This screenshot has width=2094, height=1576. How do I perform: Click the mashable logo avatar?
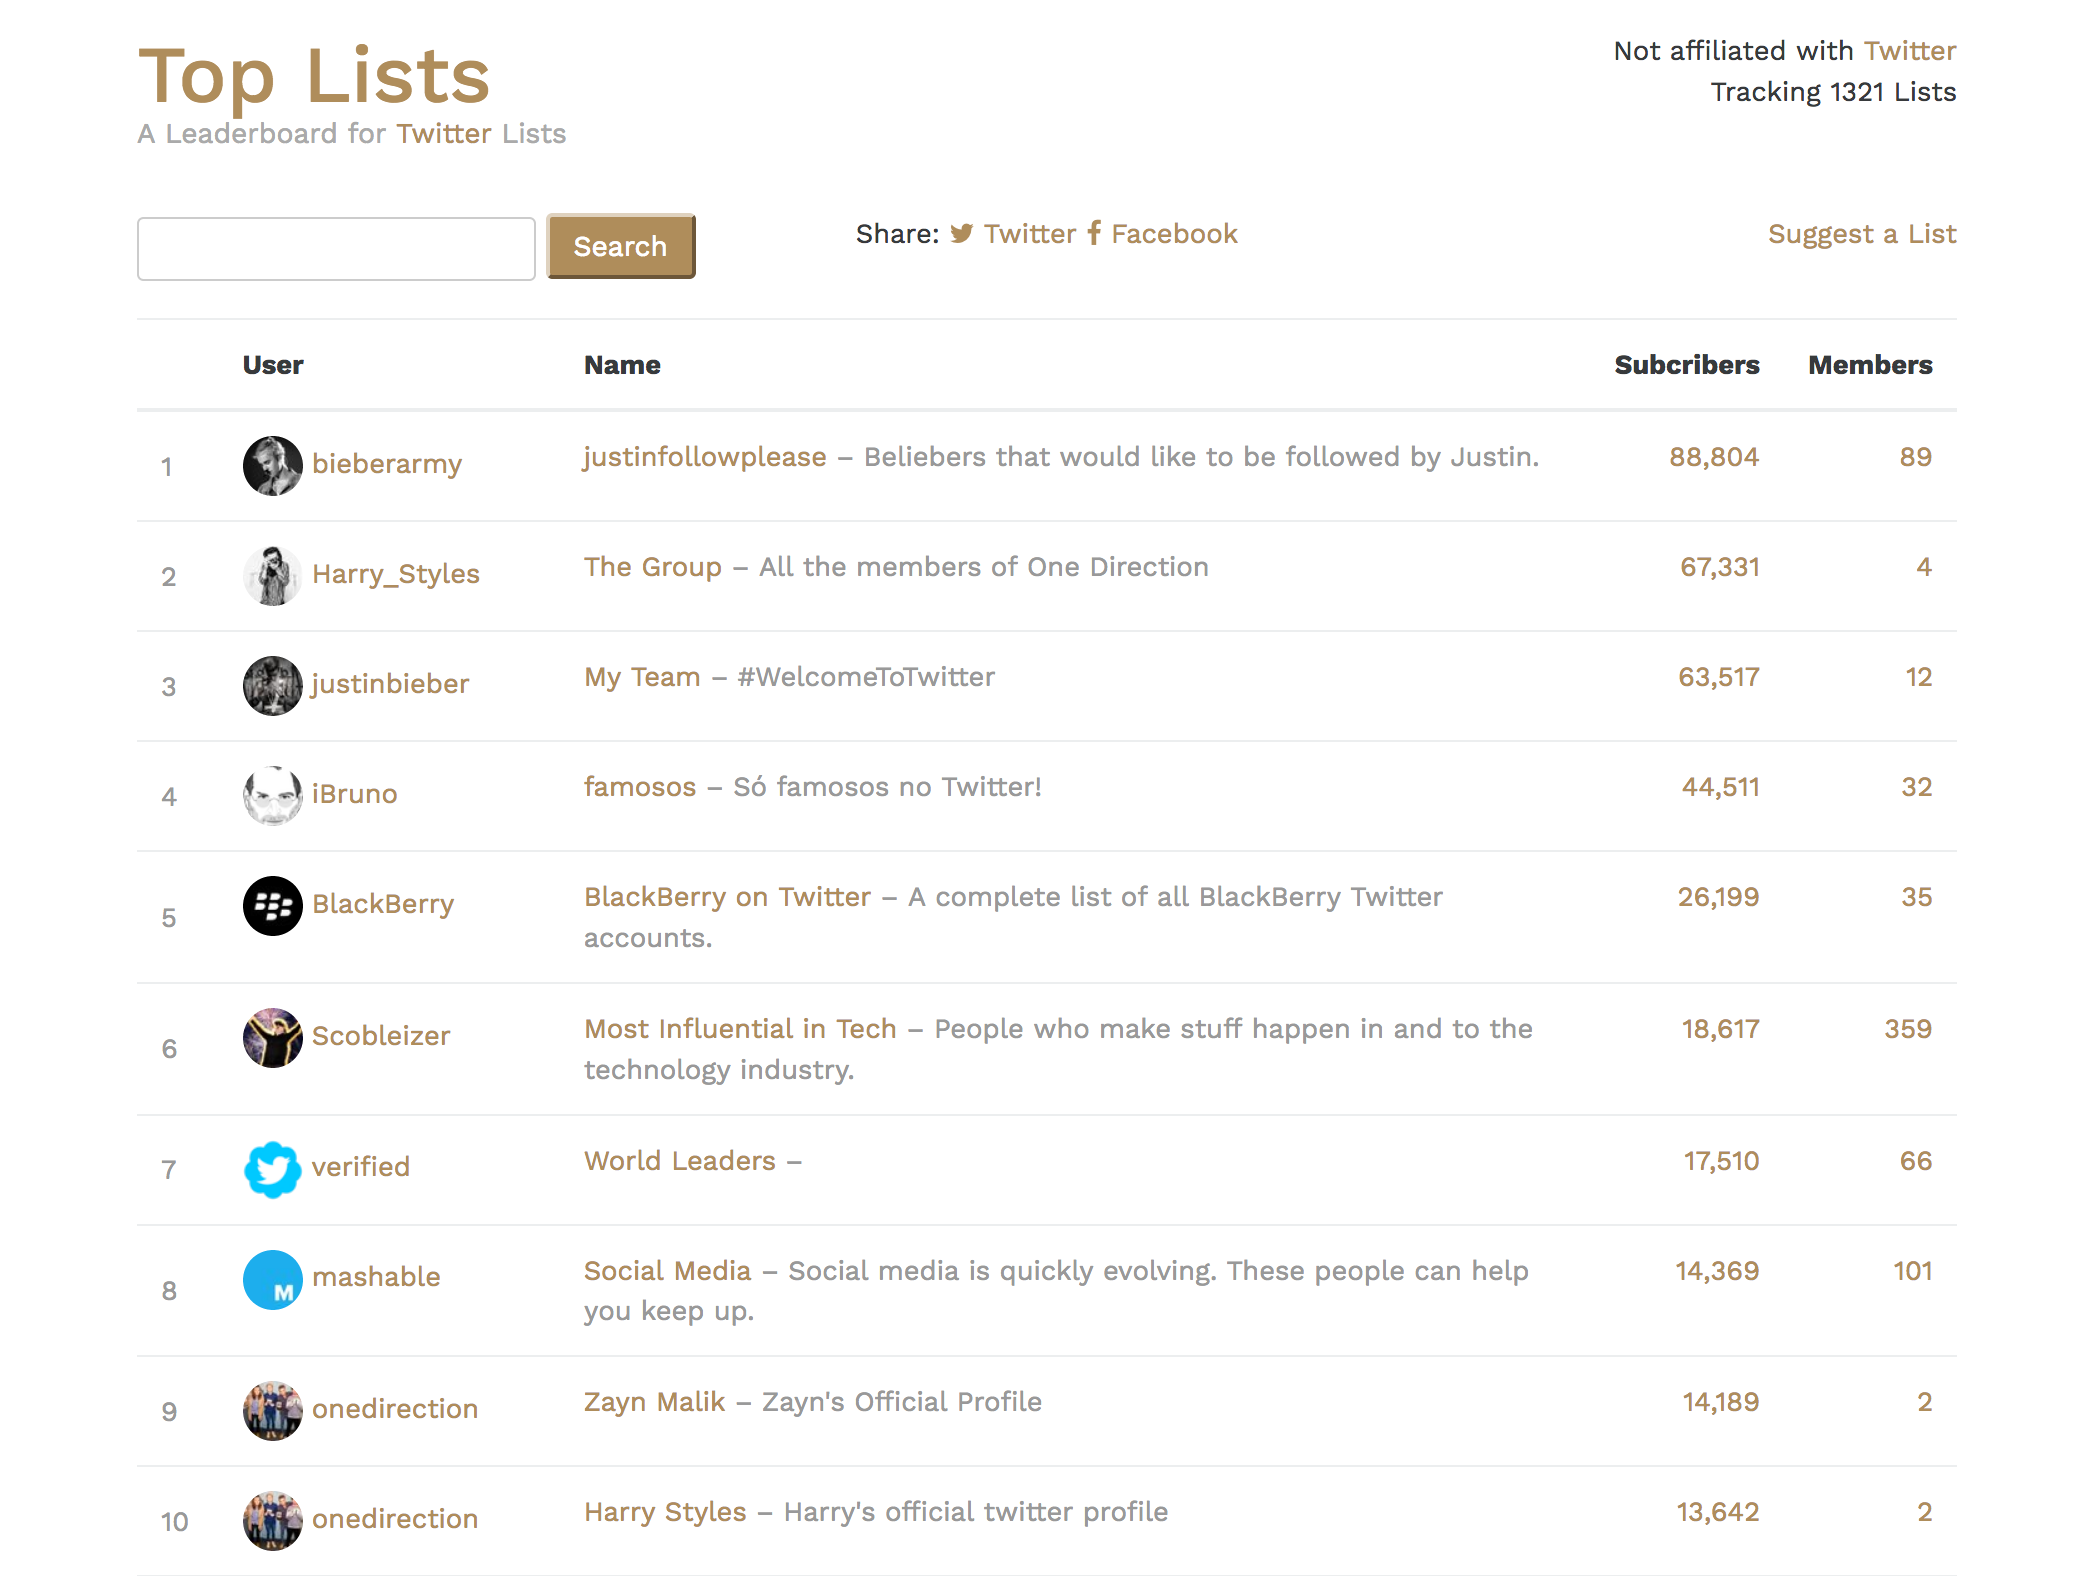(x=272, y=1279)
